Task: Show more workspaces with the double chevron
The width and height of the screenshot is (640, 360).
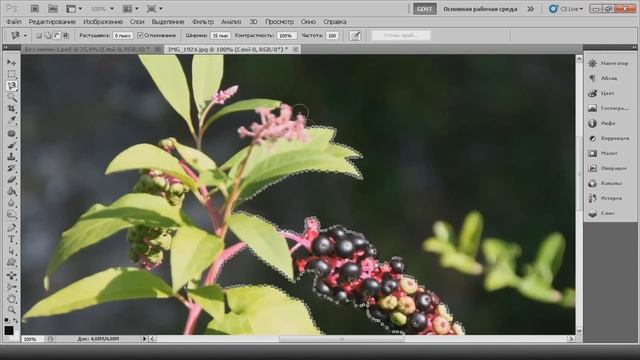Action: pyautogui.click(x=530, y=9)
